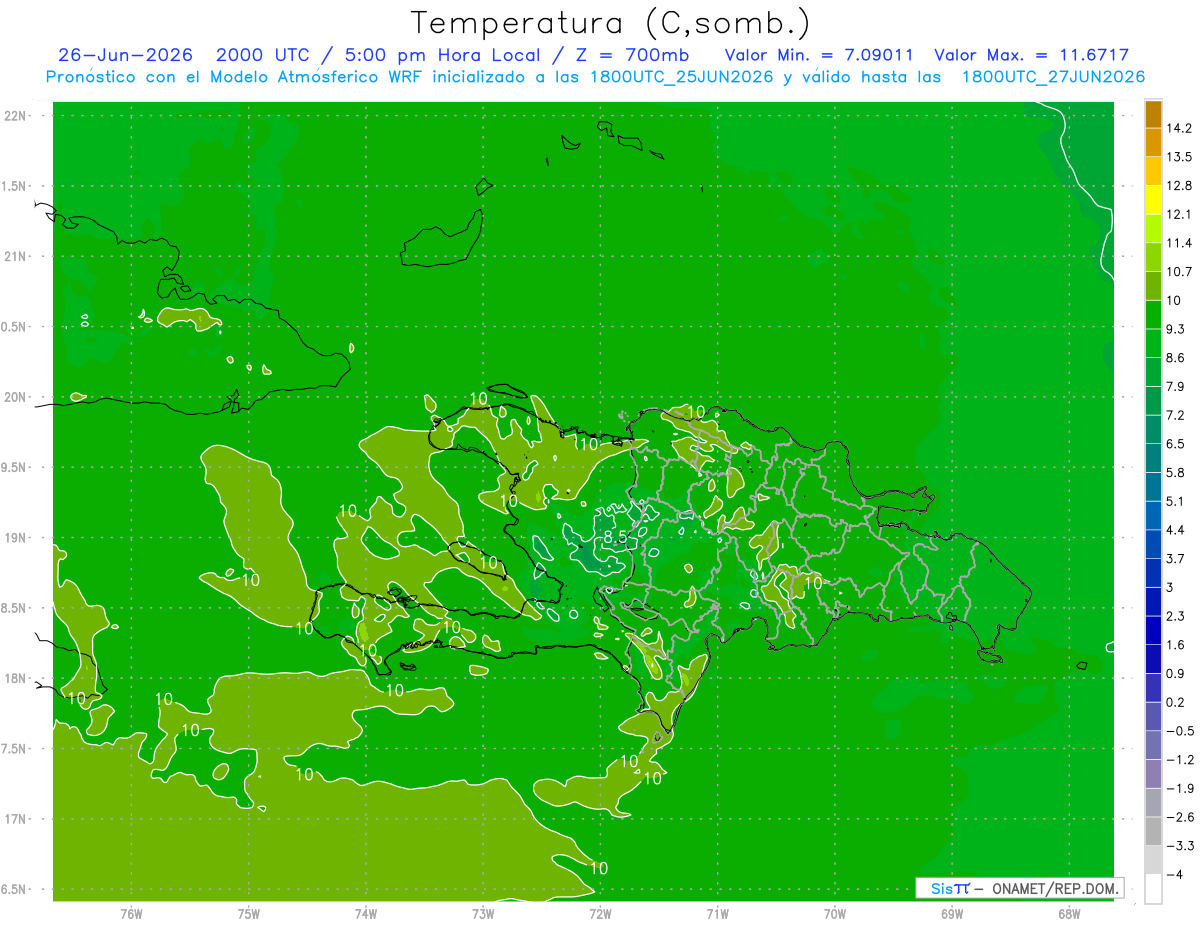Click the 9.3 colorbar value
This screenshot has height=927, width=1200.
pos(1176,329)
